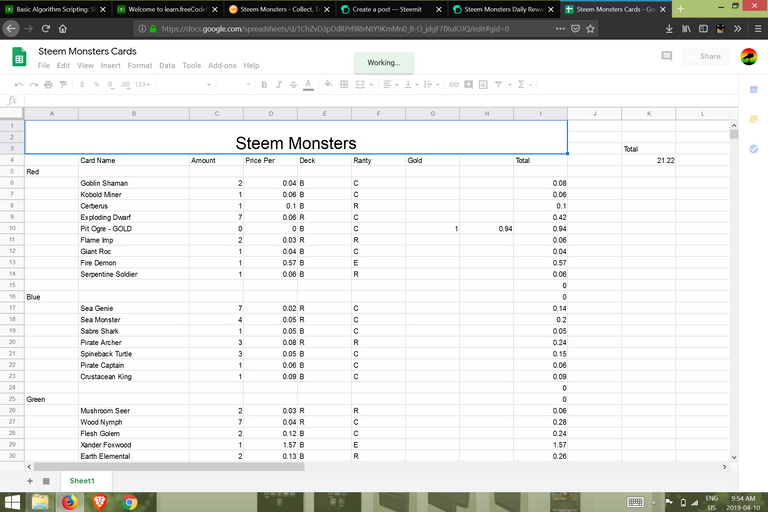
Task: Open the fill color picker
Action: coord(329,85)
